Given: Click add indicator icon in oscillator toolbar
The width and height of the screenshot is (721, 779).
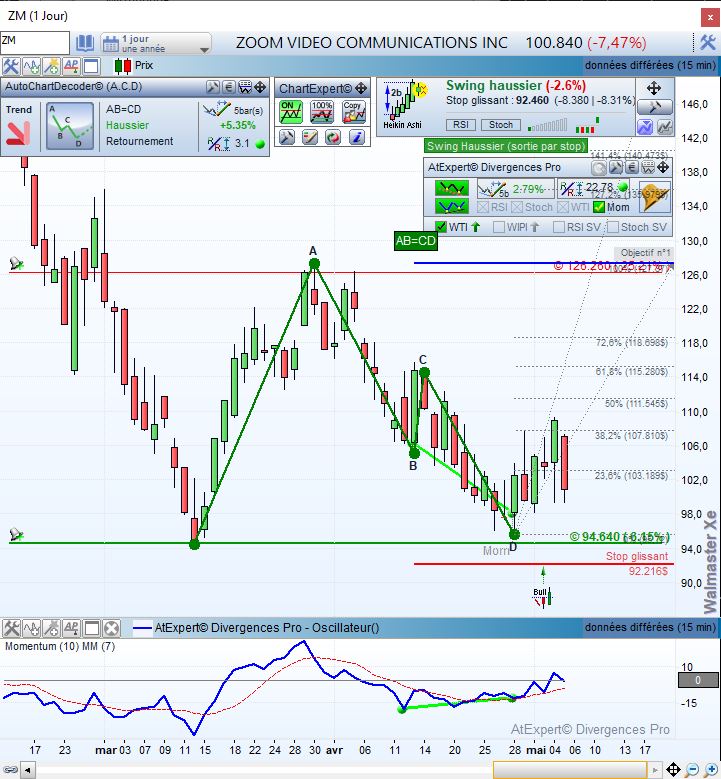Looking at the screenshot, I should click(31, 628).
